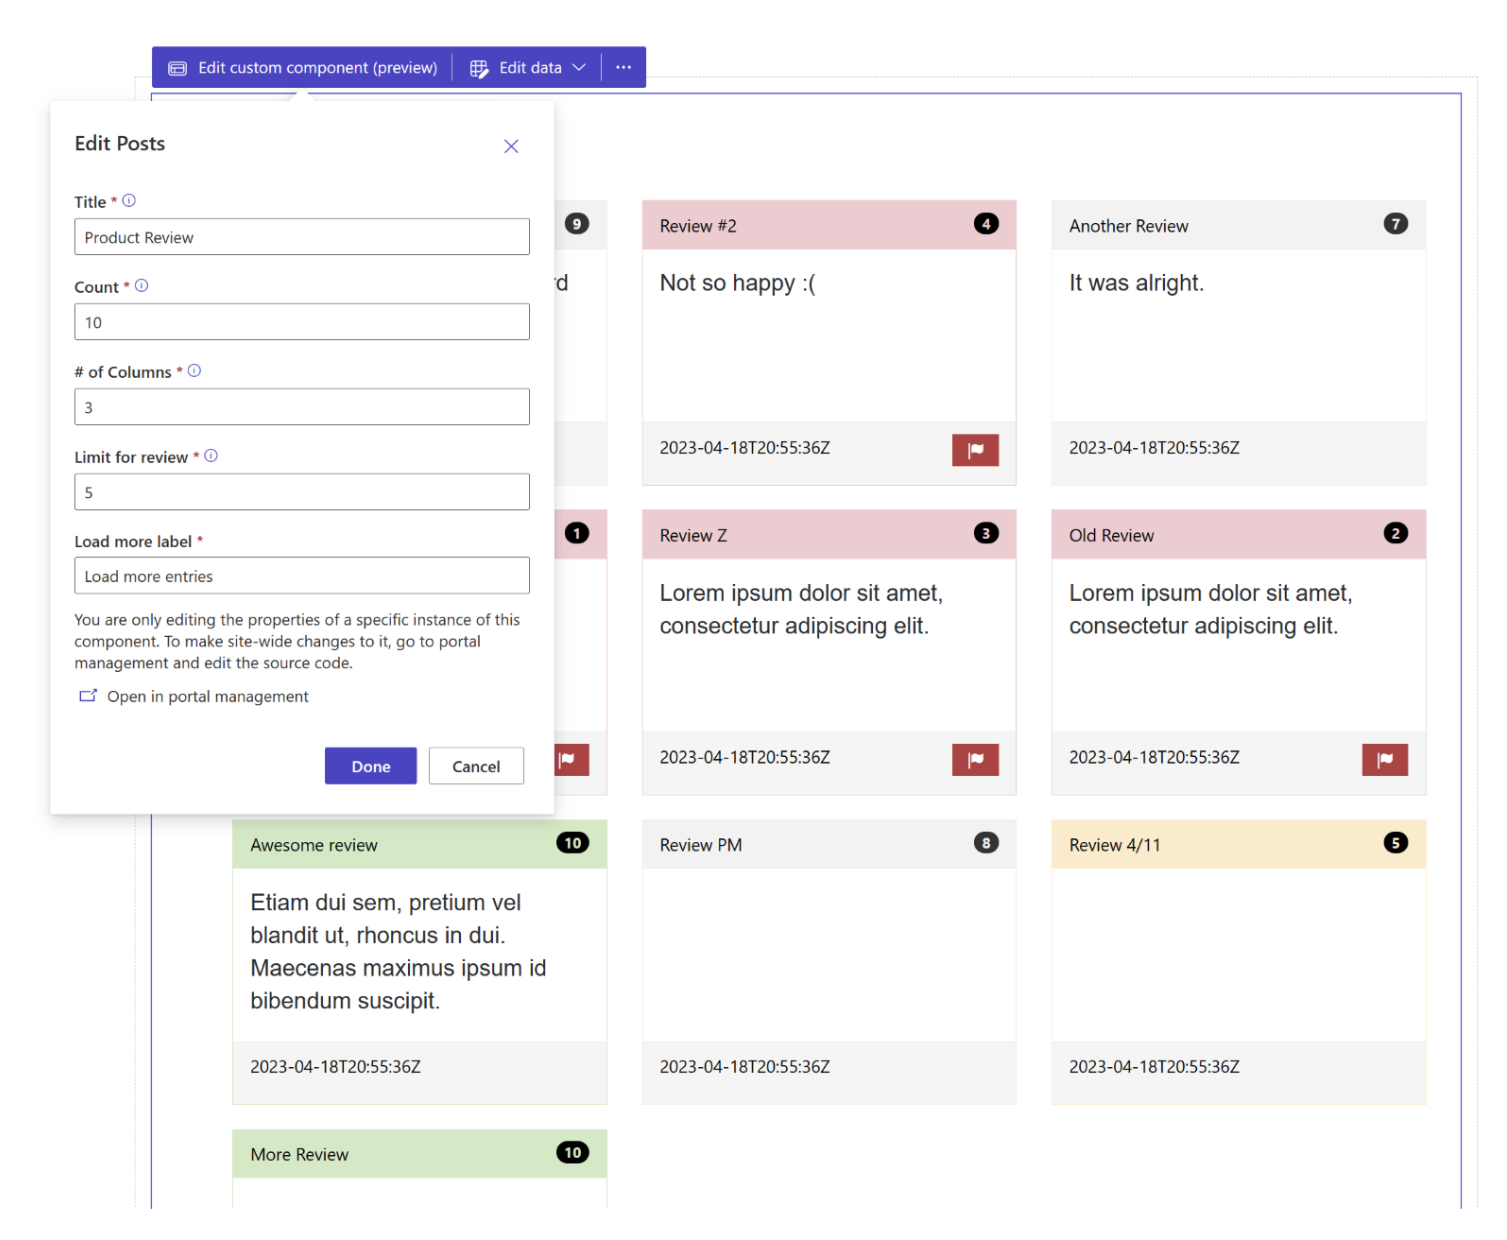Image resolution: width=1507 pixels, height=1240 pixels.
Task: Click flag icon partly hidden behind dialog
Action: click(571, 760)
